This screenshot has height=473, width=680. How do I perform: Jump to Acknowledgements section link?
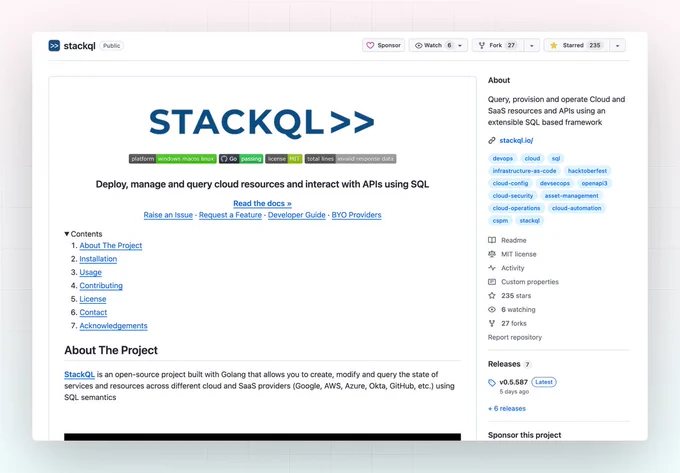click(114, 326)
